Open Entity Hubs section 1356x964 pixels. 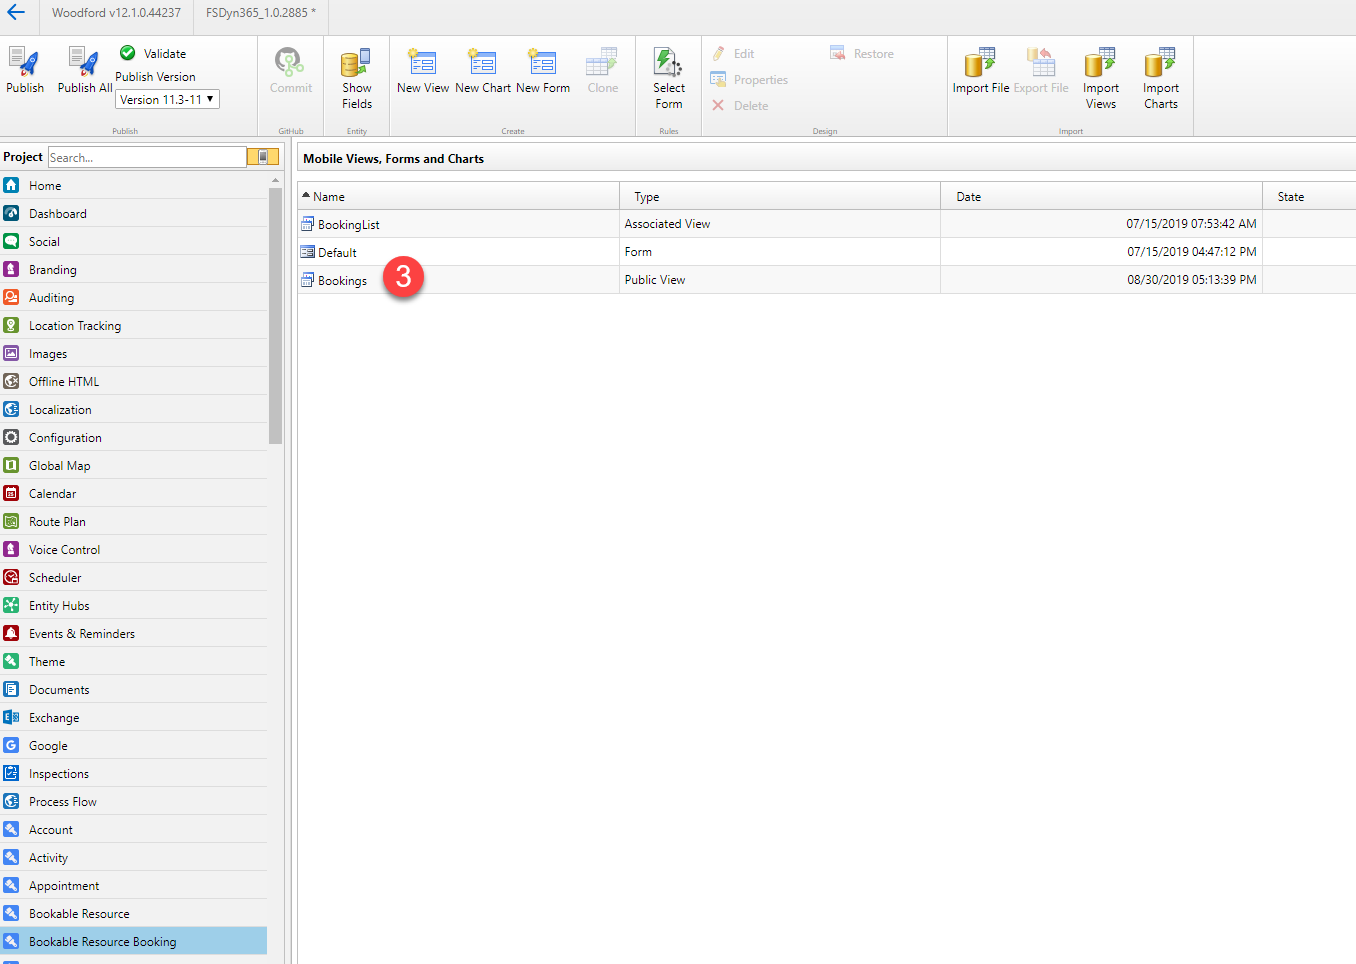pos(134,606)
